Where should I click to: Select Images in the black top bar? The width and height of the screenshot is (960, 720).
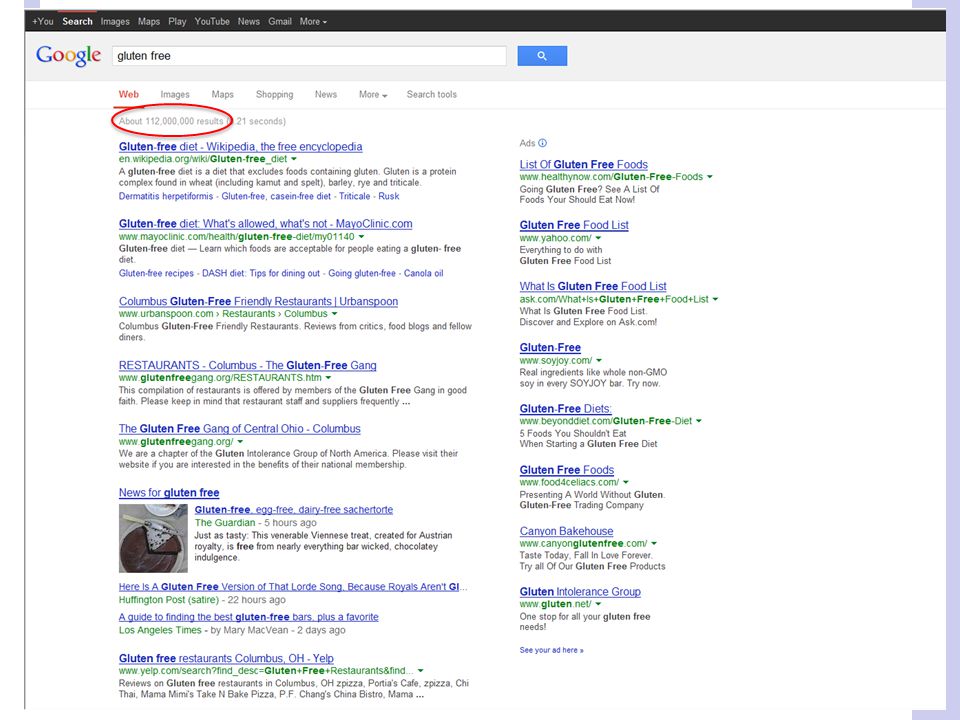pyautogui.click(x=115, y=21)
